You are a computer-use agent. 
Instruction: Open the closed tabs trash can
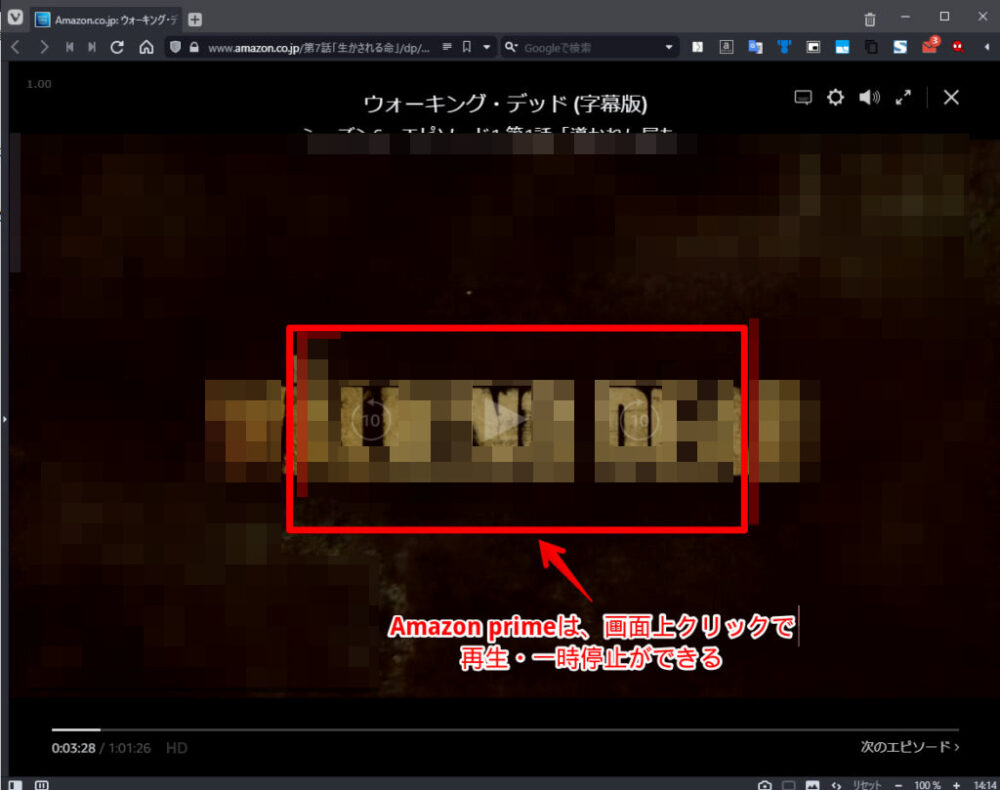(870, 20)
